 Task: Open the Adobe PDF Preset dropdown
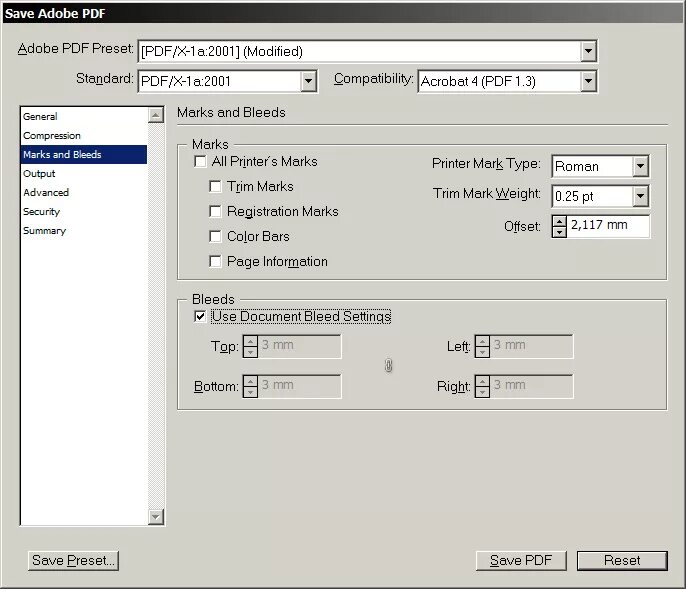tap(588, 51)
